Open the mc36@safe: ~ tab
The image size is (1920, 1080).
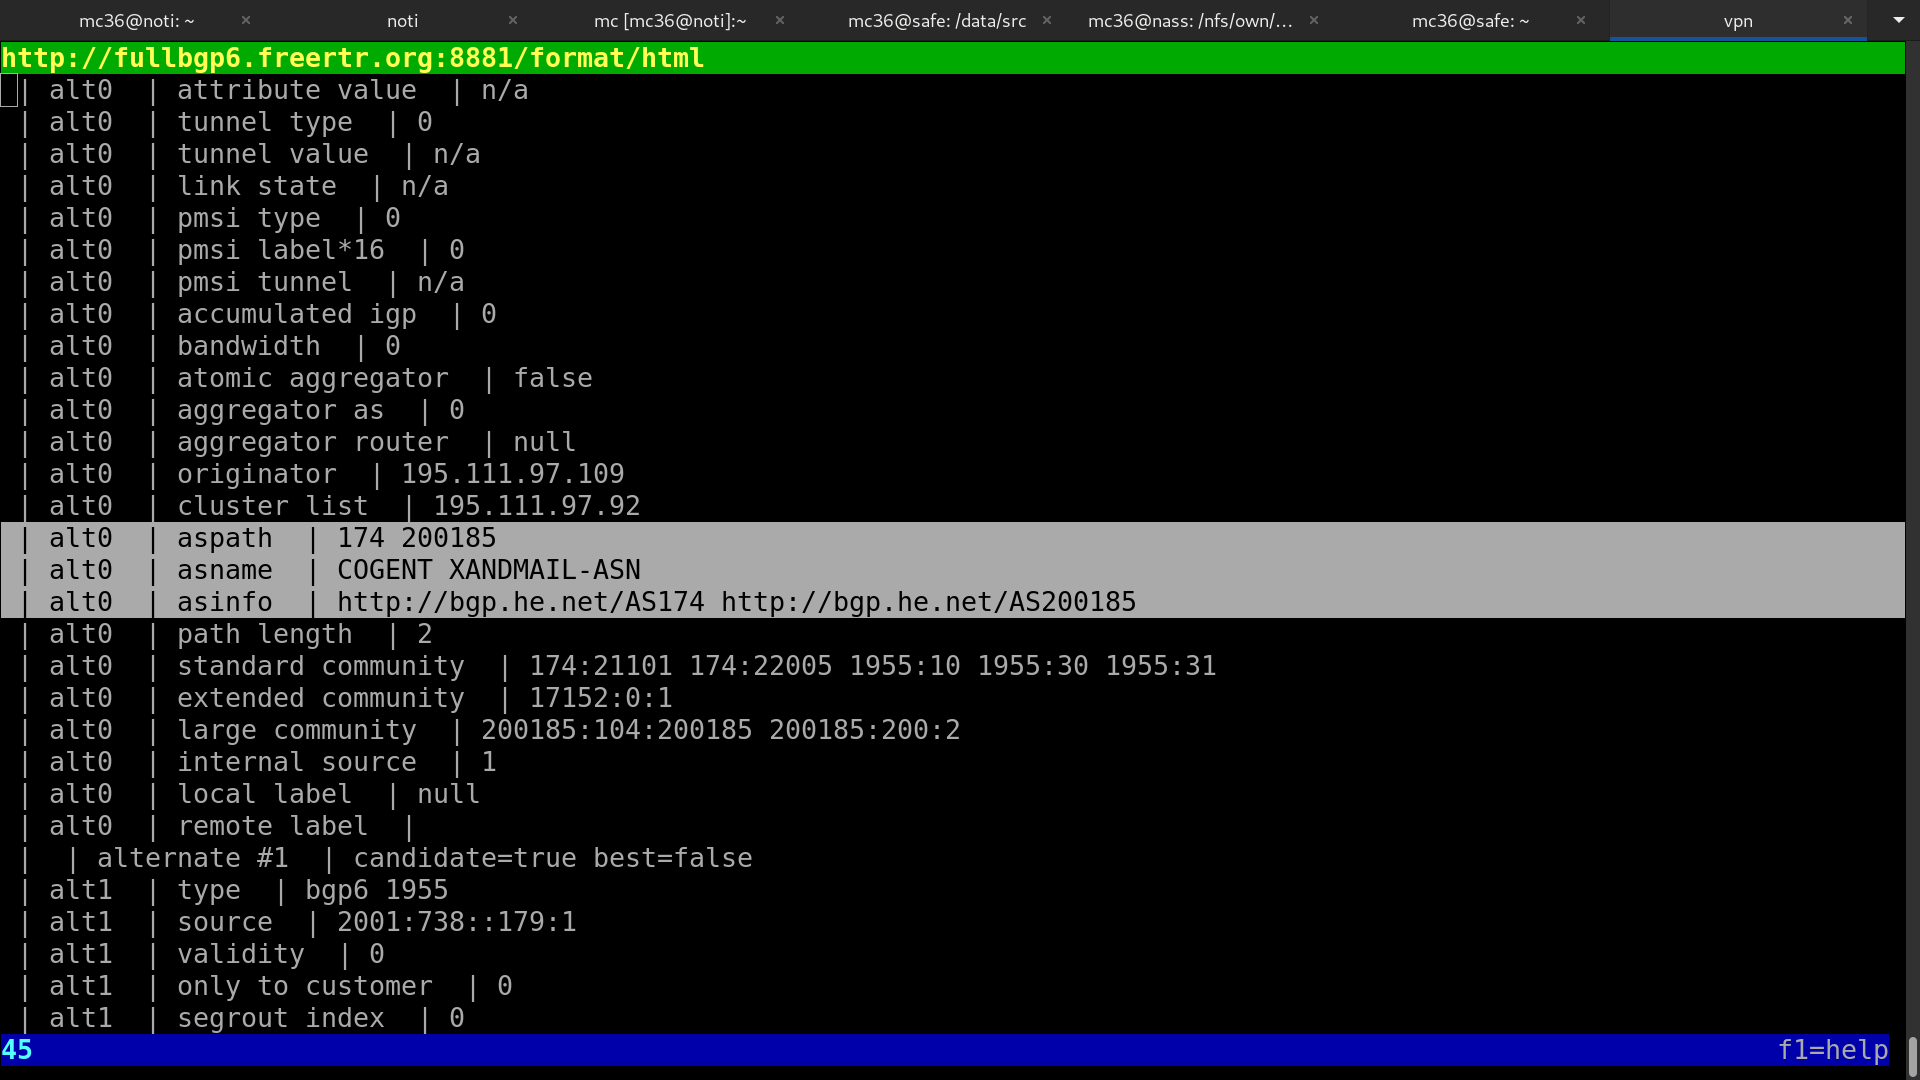1470,20
